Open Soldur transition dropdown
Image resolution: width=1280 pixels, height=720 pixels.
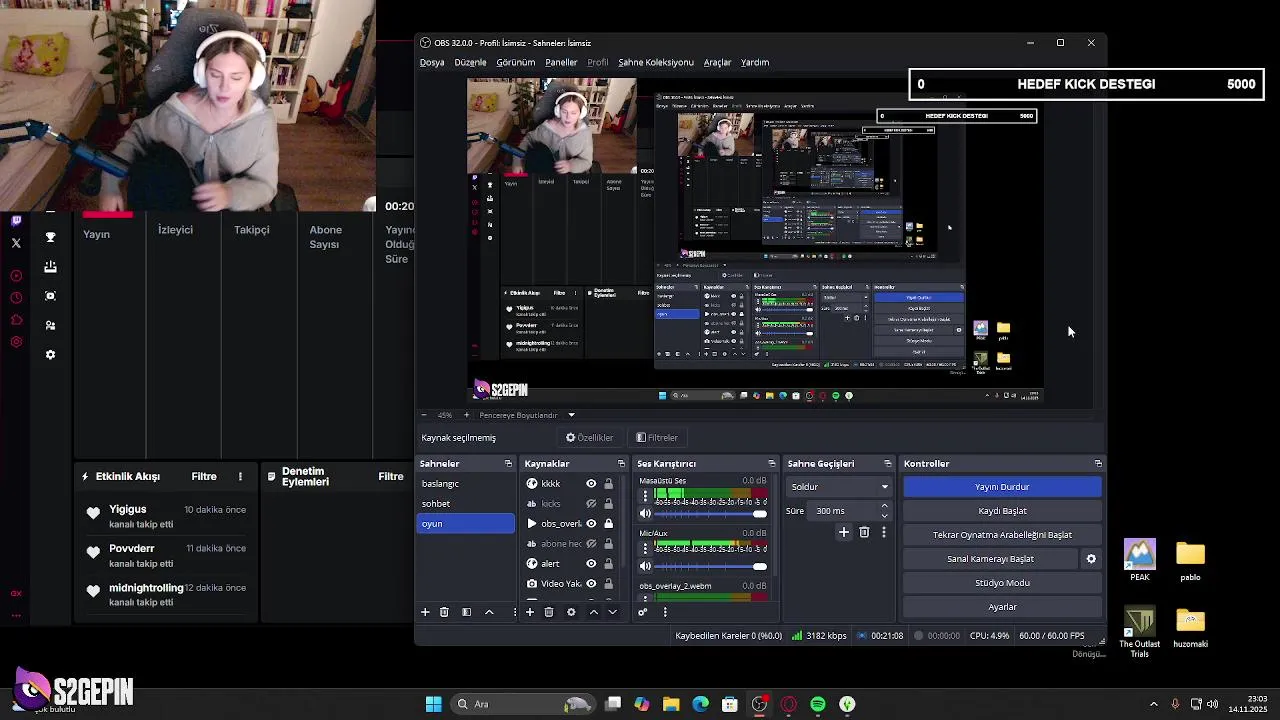pos(839,487)
